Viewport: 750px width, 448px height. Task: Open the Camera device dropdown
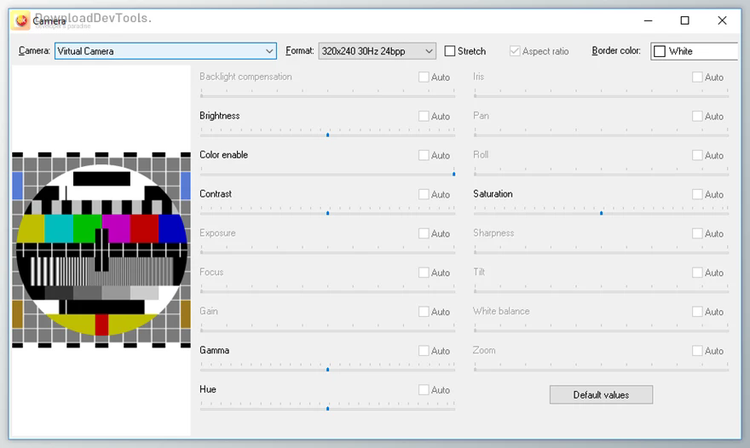point(165,51)
